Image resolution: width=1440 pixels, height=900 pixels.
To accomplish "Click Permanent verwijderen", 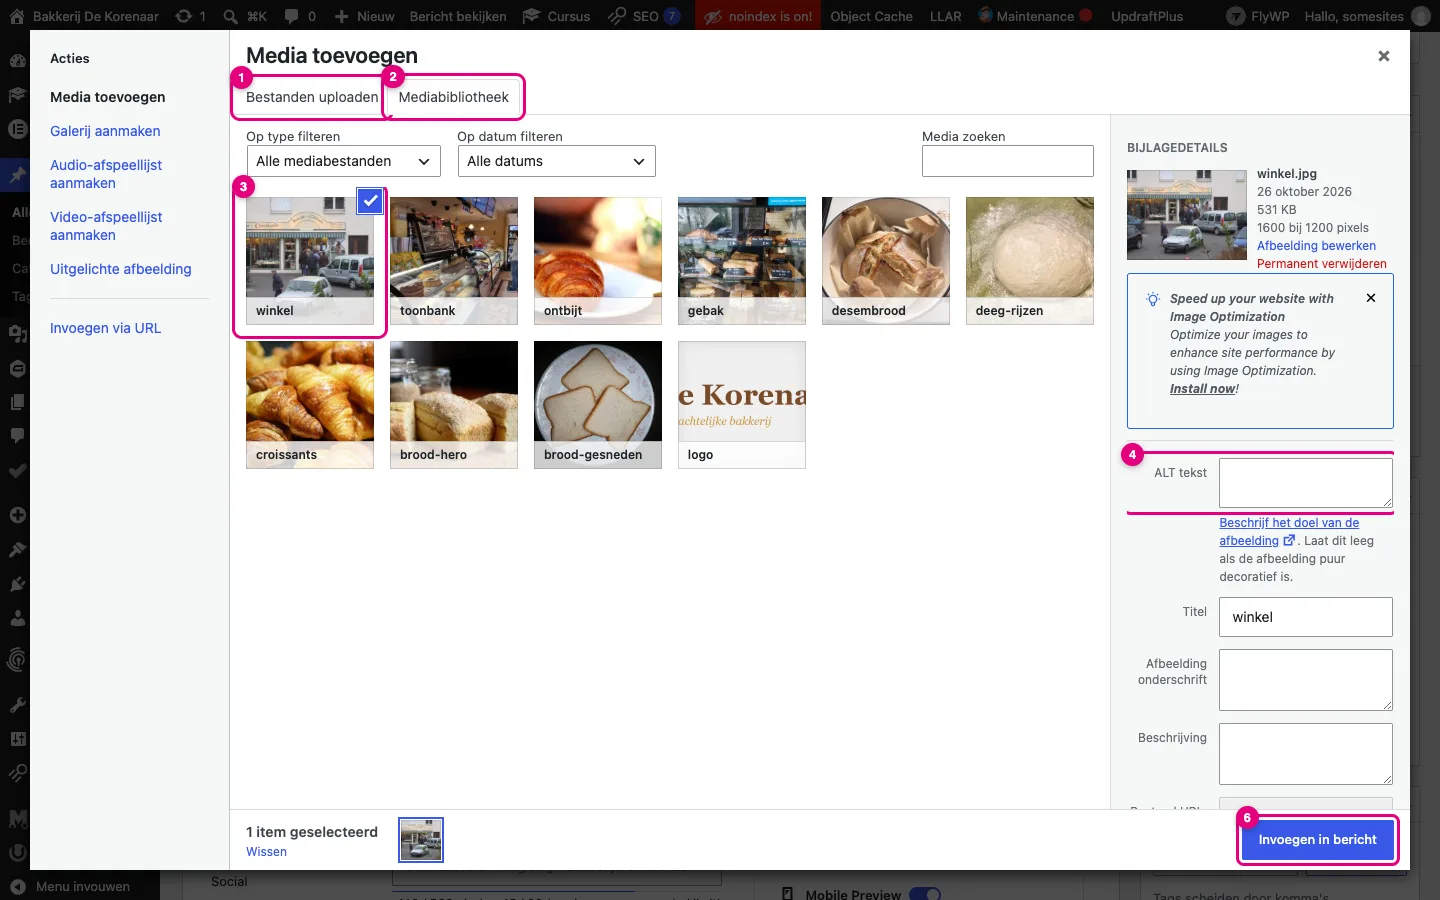I will pyautogui.click(x=1322, y=264).
